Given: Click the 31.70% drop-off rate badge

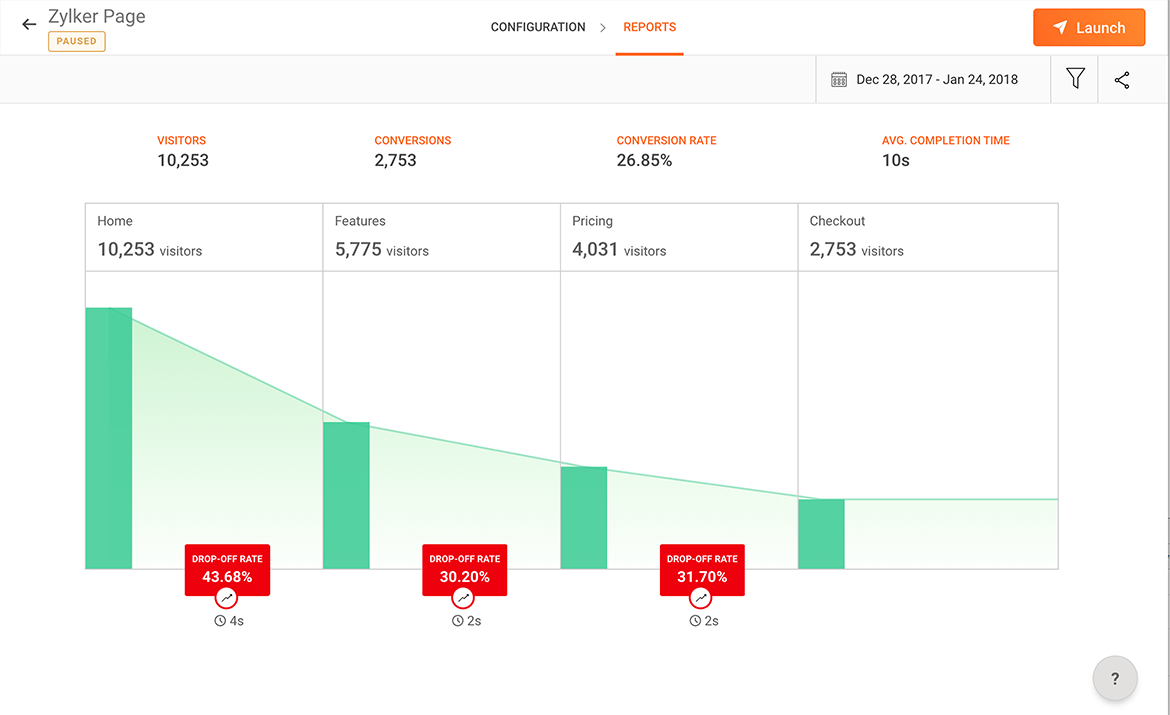Looking at the screenshot, I should click(x=702, y=569).
